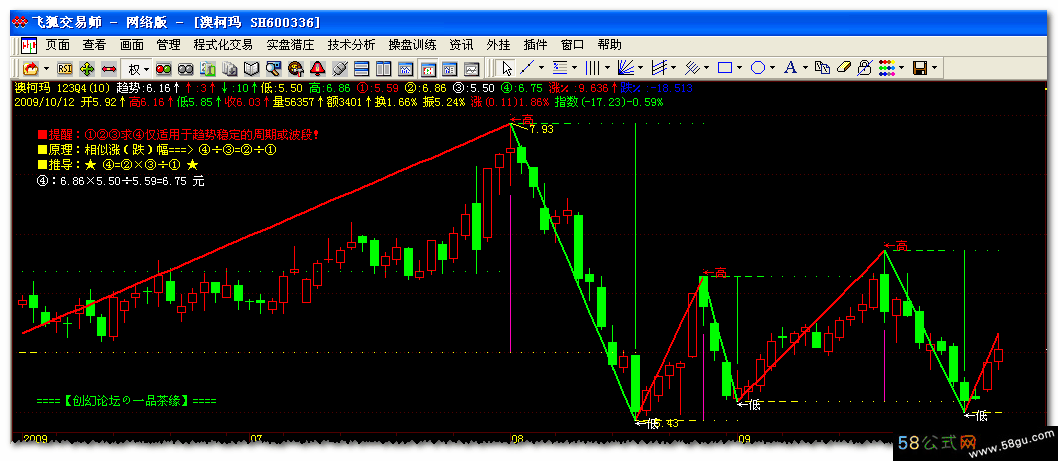The image size is (1058, 461).
Task: Open the 插件 menu
Action: (535, 45)
